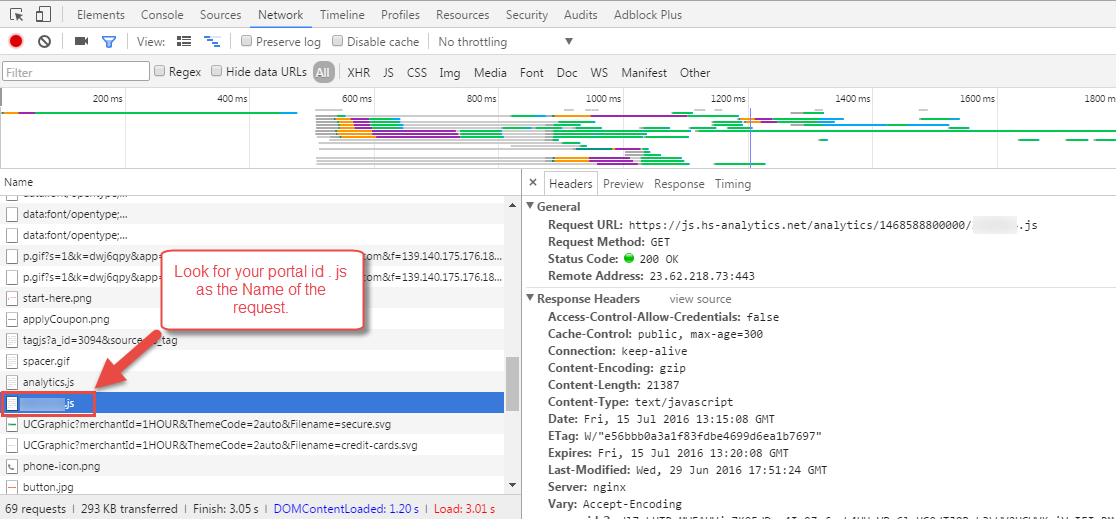Select the tagjs?a_id=3094 request row
This screenshot has width=1116, height=519.
pos(252,340)
